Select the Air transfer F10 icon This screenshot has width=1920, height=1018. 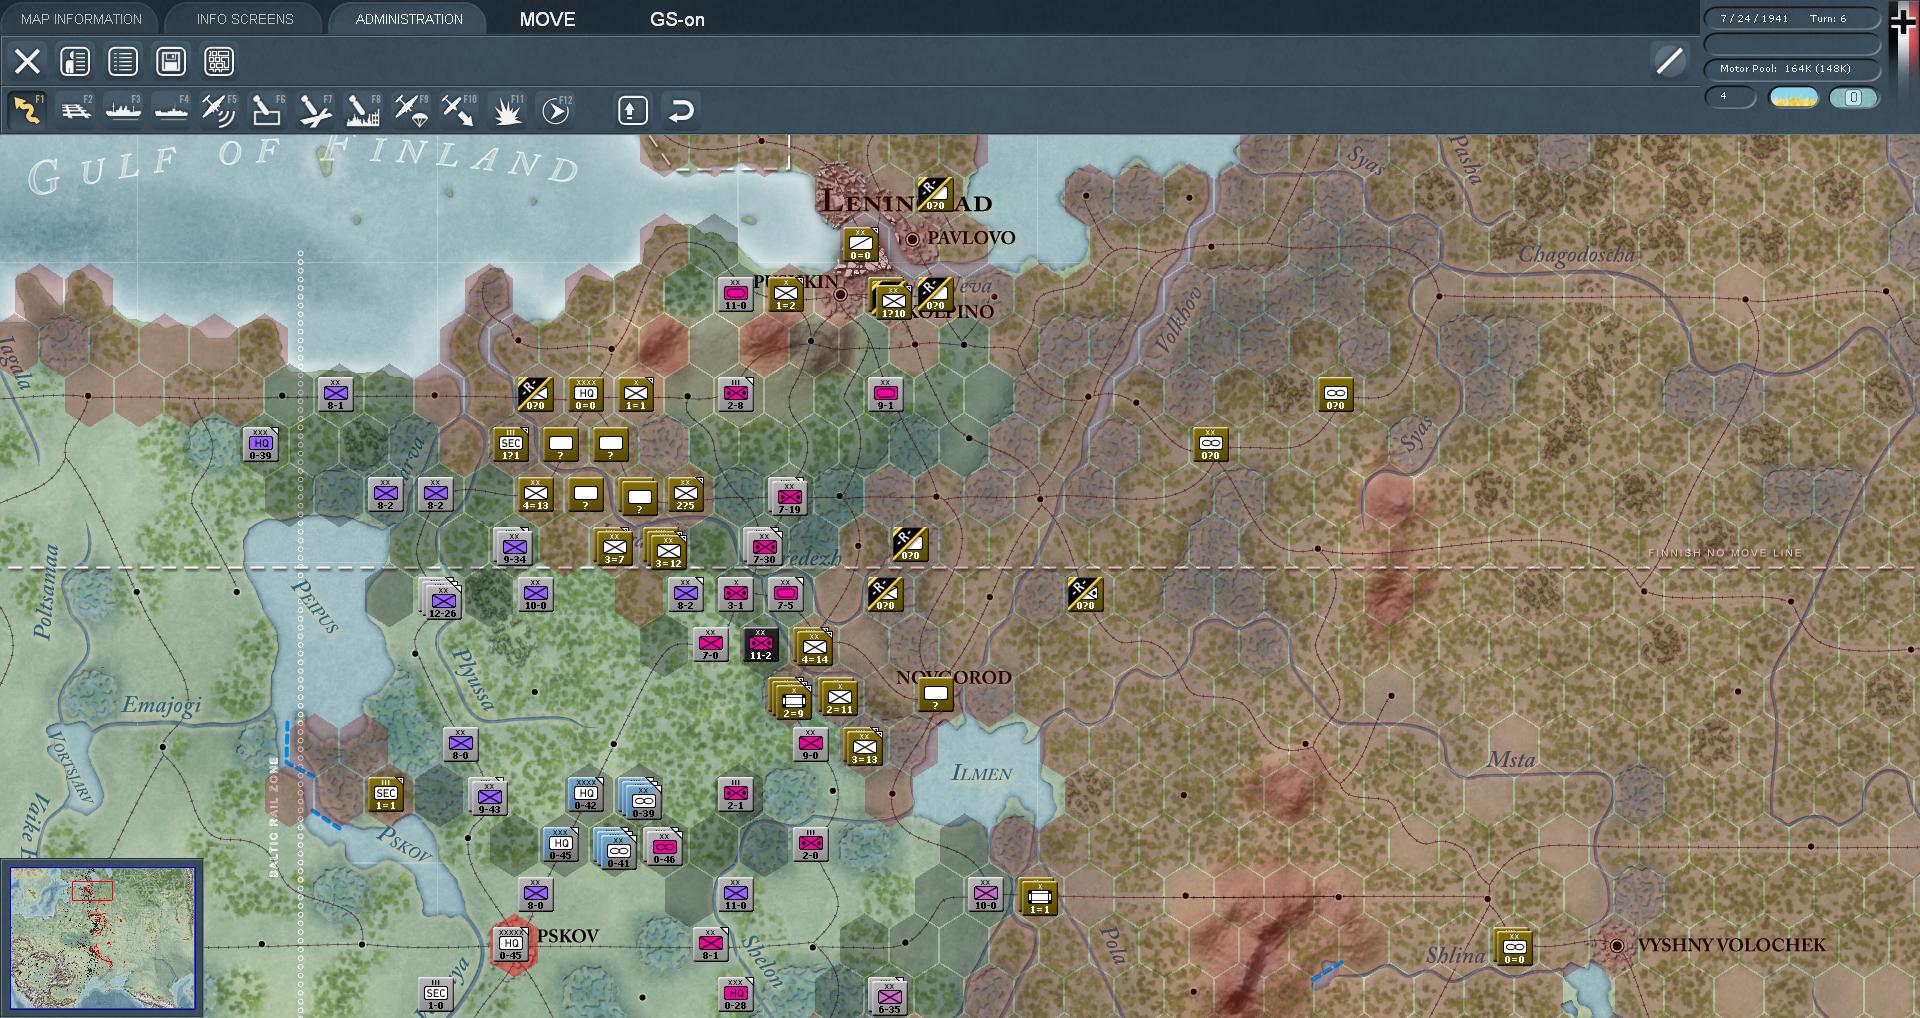click(459, 110)
